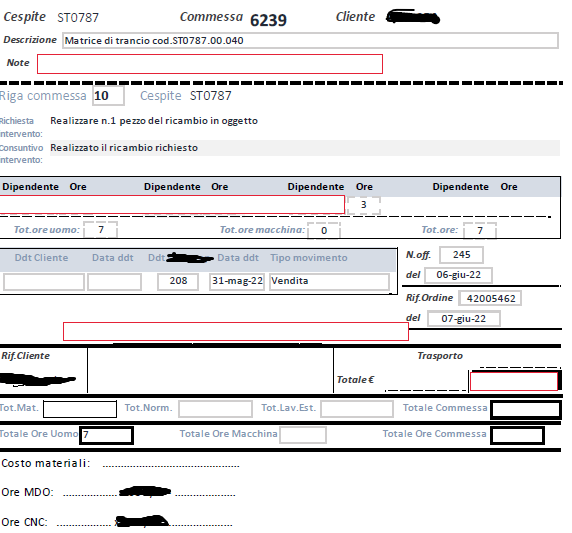Click the Ddt number field showing 208
This screenshot has height=533, width=572.
pos(178,282)
